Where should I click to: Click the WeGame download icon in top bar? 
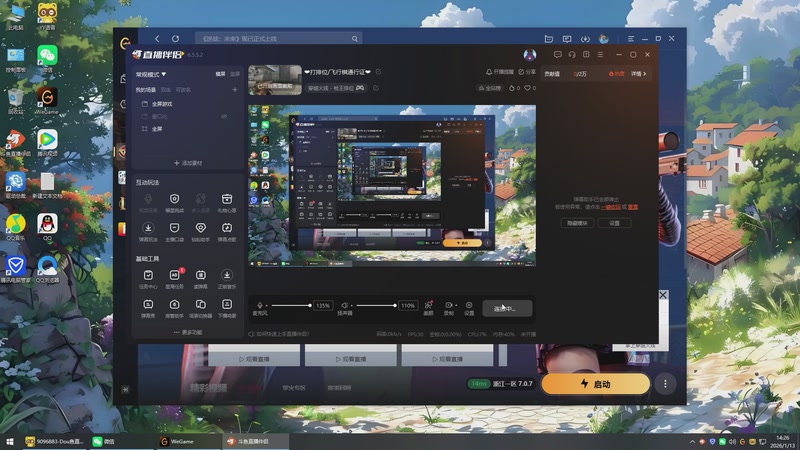click(585, 39)
